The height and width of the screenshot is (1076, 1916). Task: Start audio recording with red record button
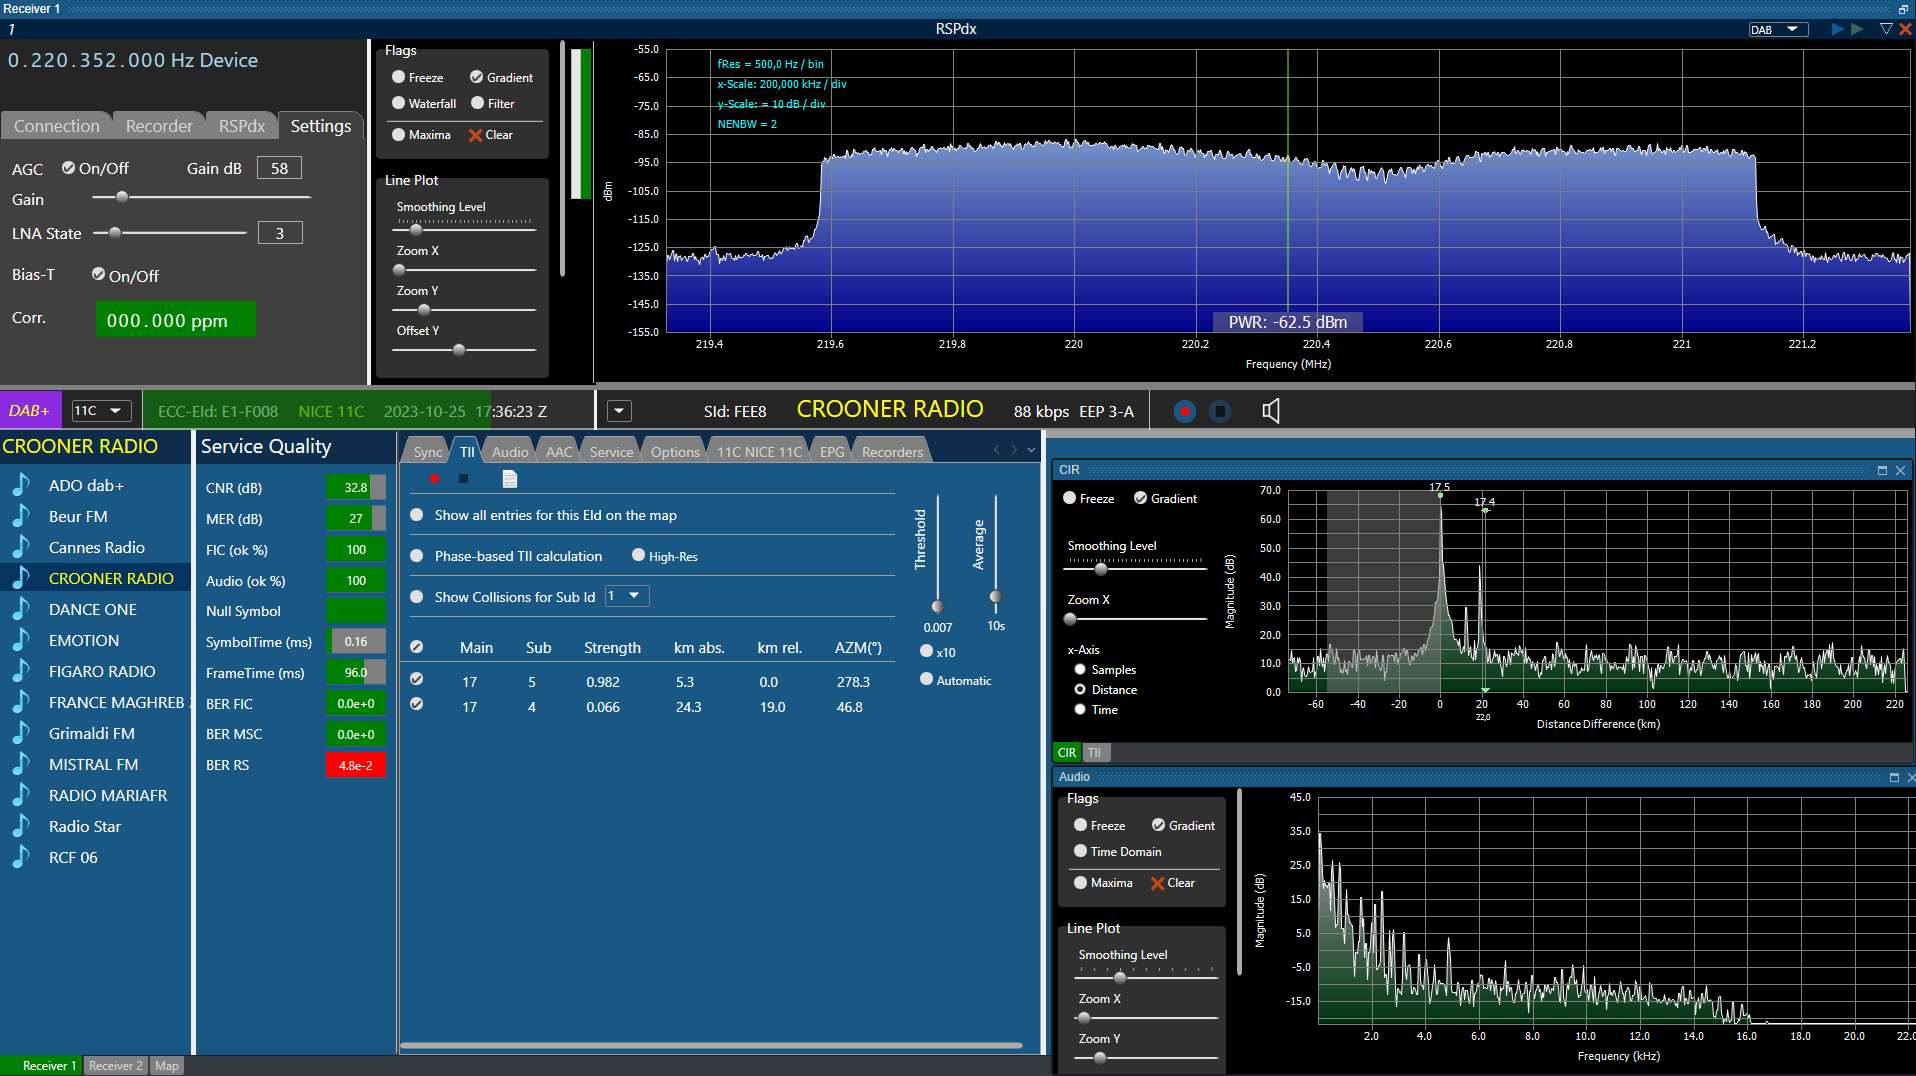[x=1185, y=411]
